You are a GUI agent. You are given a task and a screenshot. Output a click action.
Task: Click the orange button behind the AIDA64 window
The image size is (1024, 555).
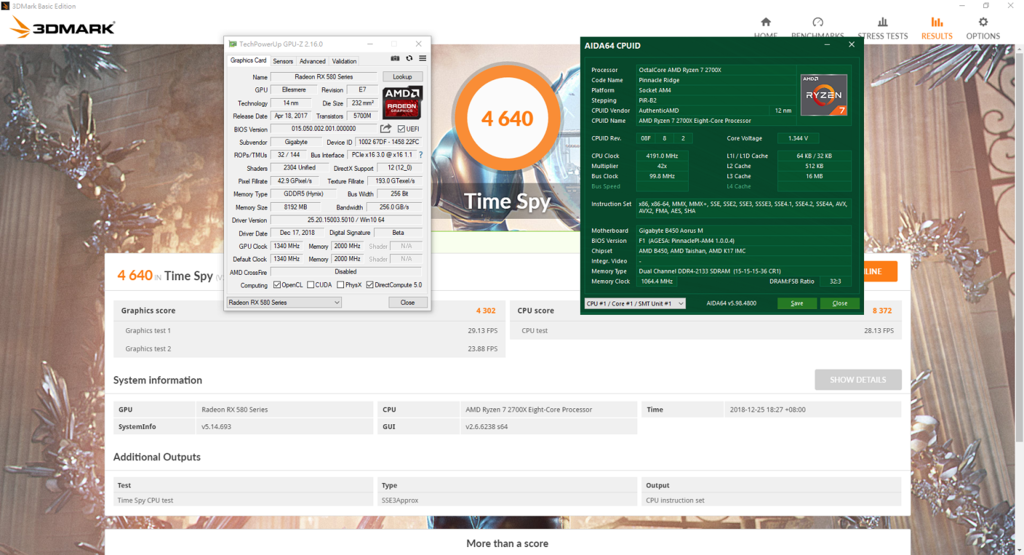point(880,271)
